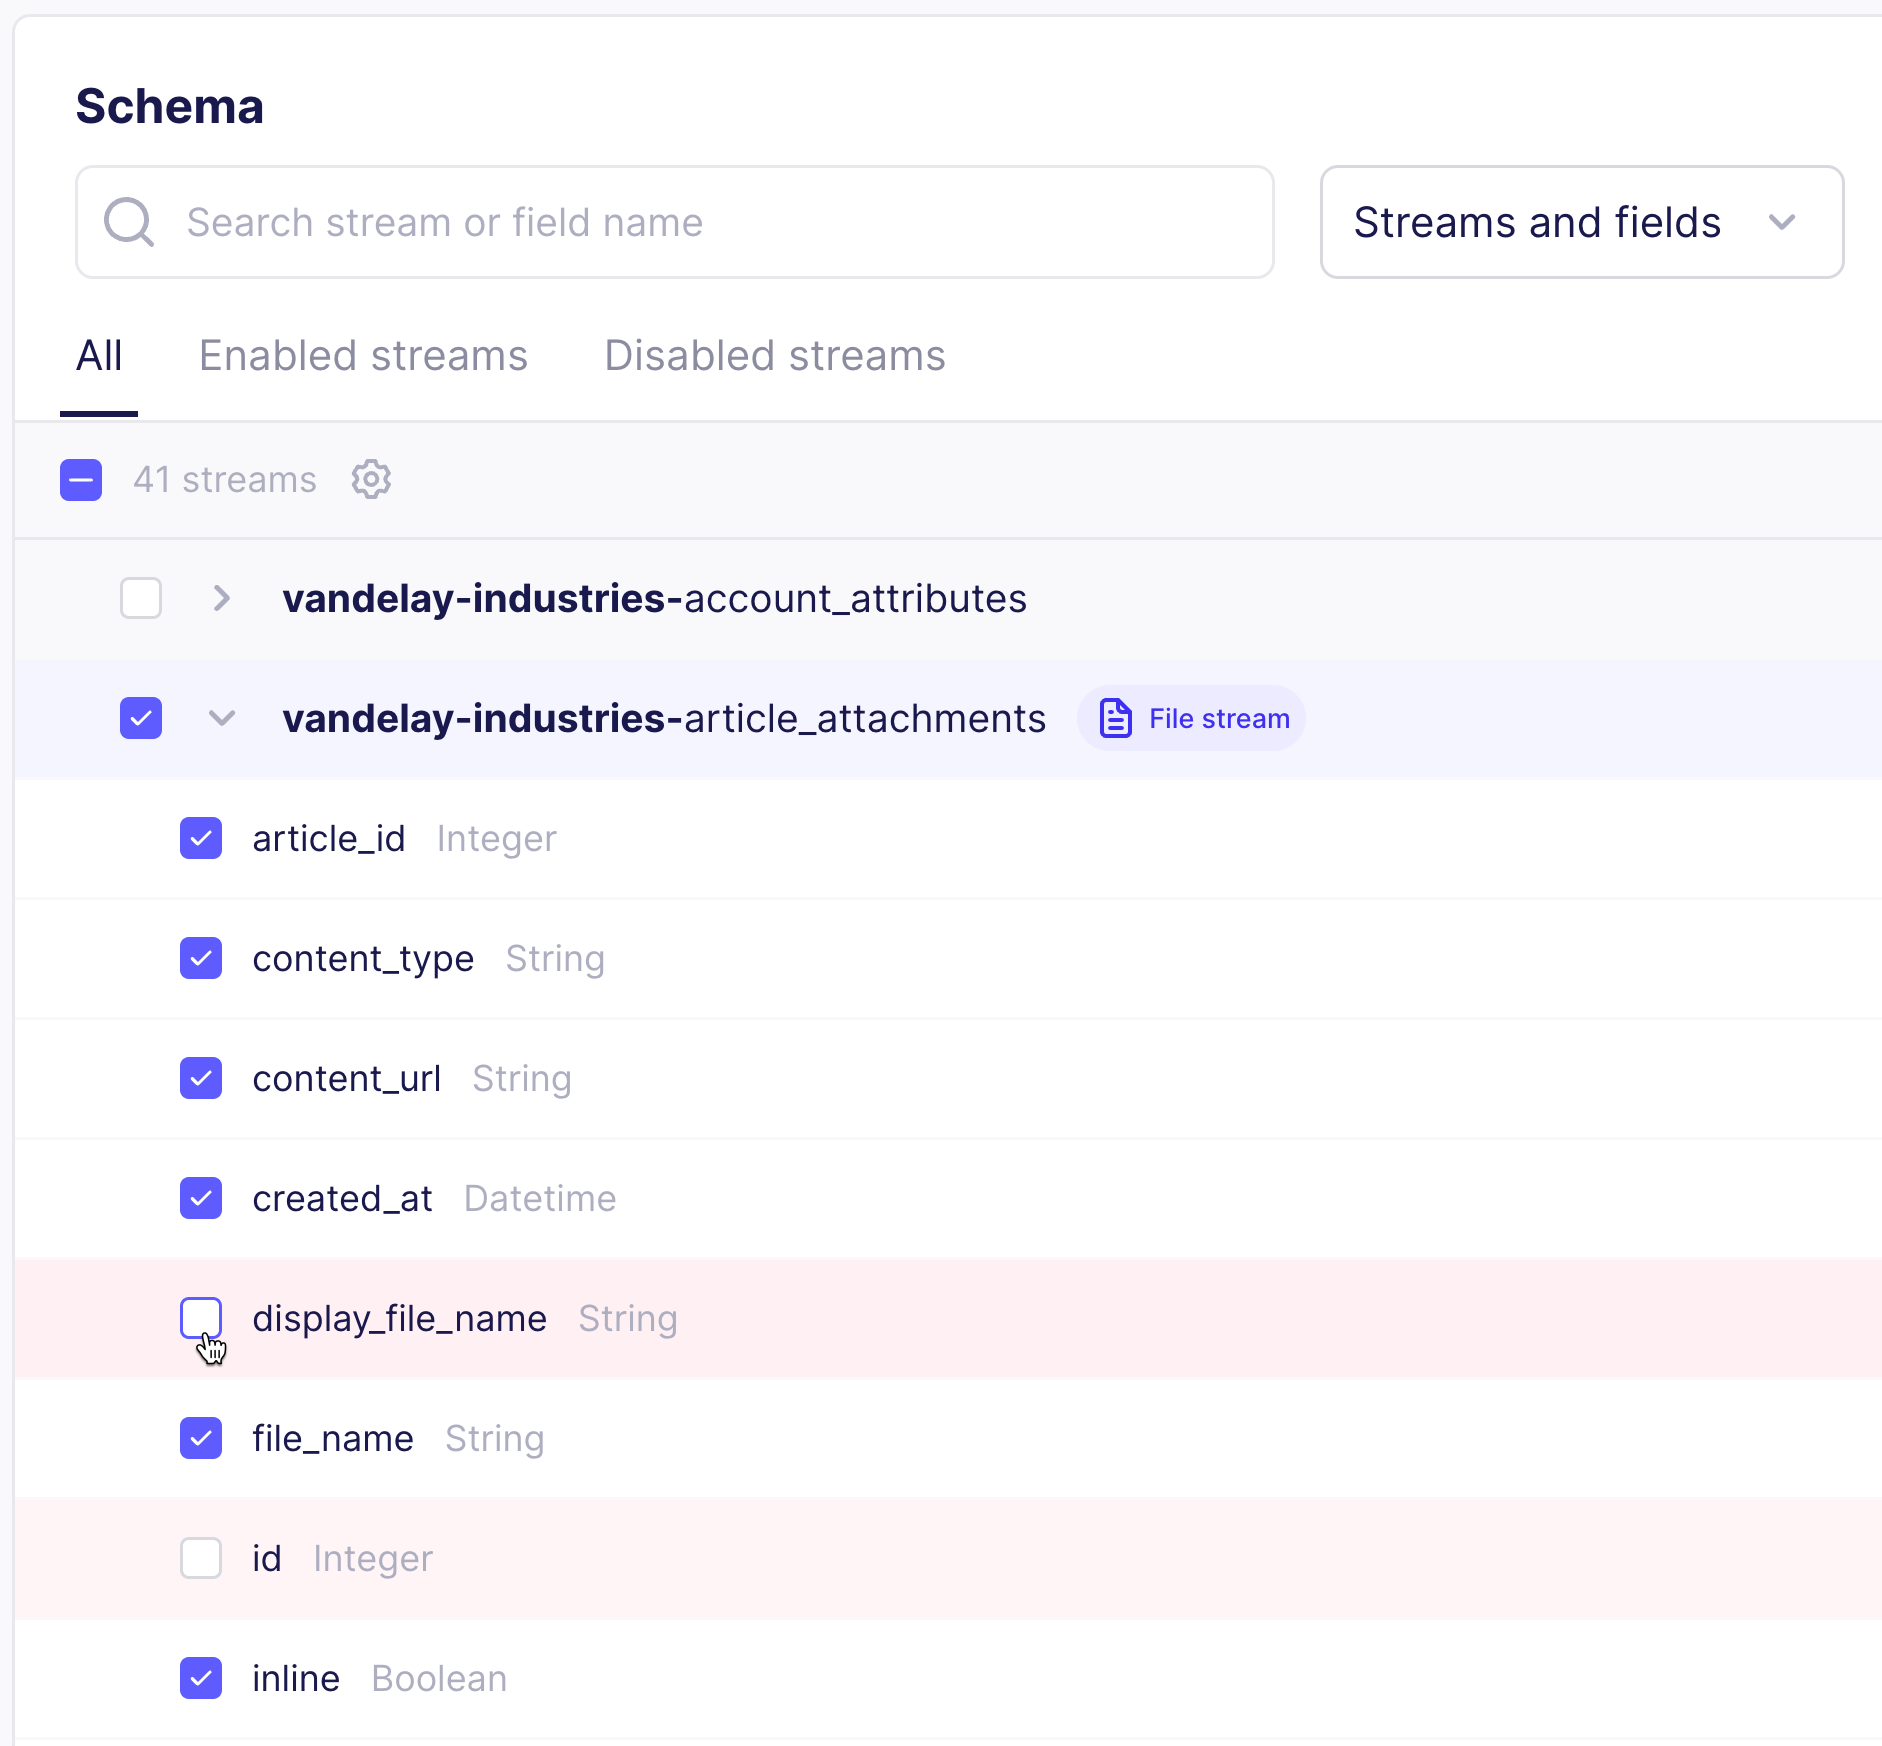Disable the article_id field

click(x=201, y=838)
